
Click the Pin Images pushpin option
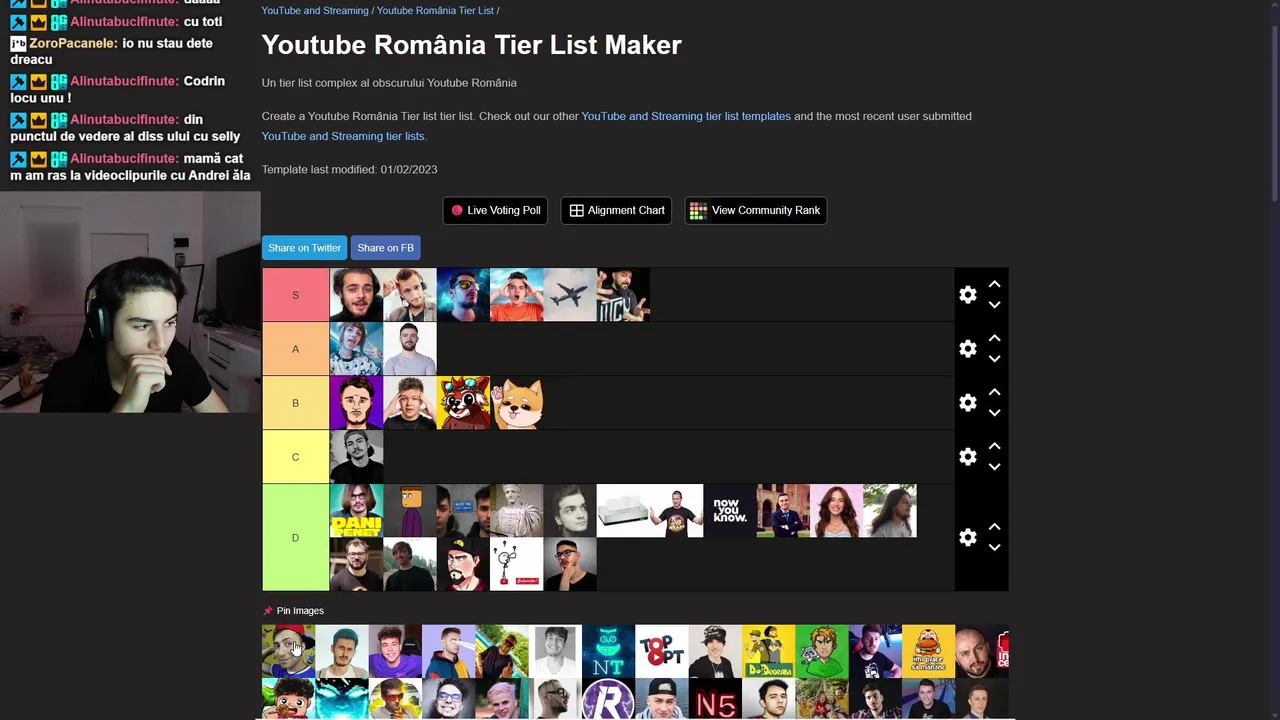(x=293, y=611)
